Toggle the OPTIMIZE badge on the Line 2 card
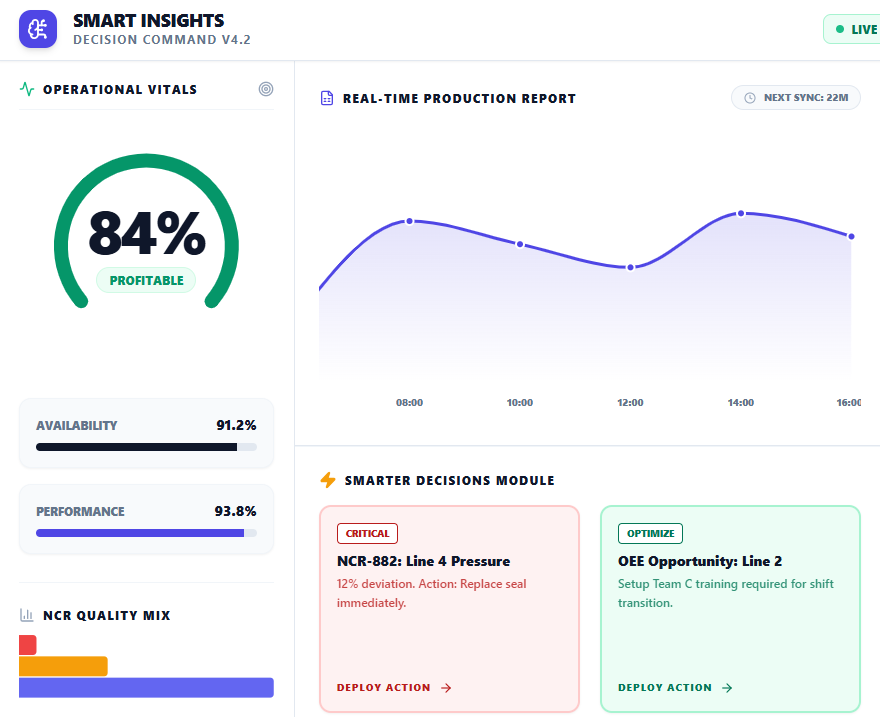Viewport: 880px width, 717px height. (x=650, y=533)
